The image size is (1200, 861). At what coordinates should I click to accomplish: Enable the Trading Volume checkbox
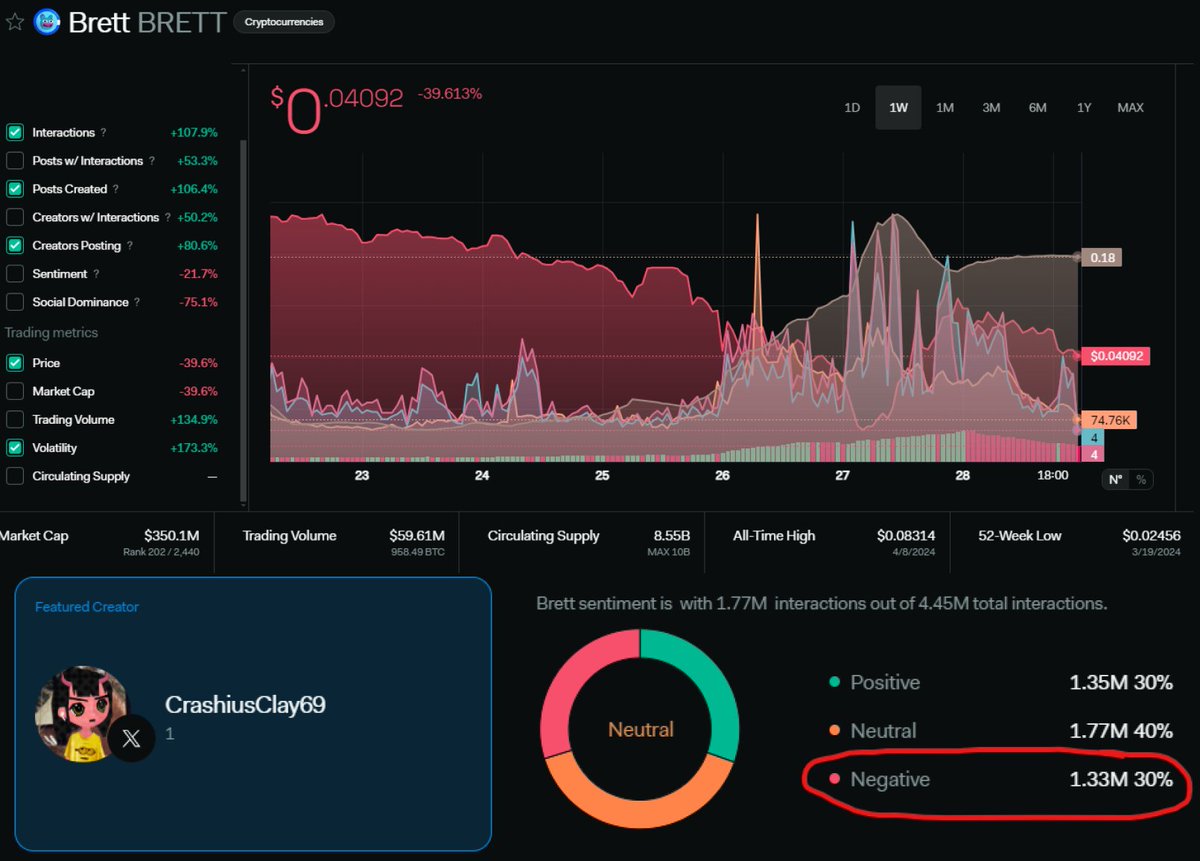click(15, 420)
